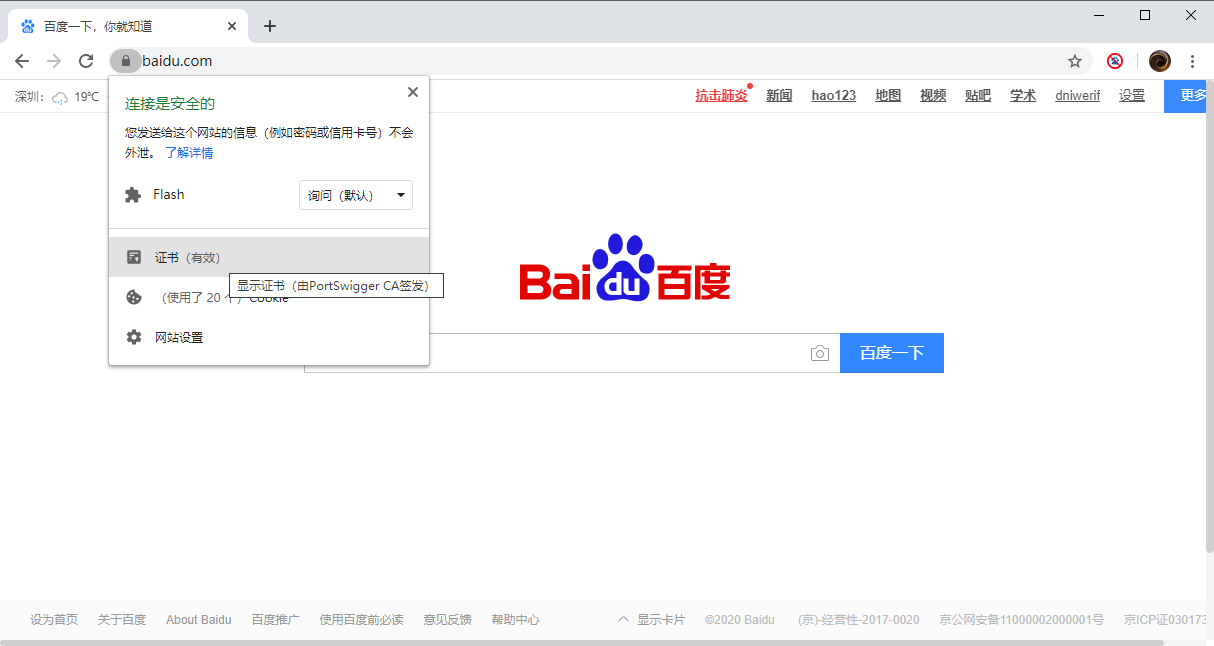Open the Chrome three-dot menu

pyautogui.click(x=1192, y=61)
